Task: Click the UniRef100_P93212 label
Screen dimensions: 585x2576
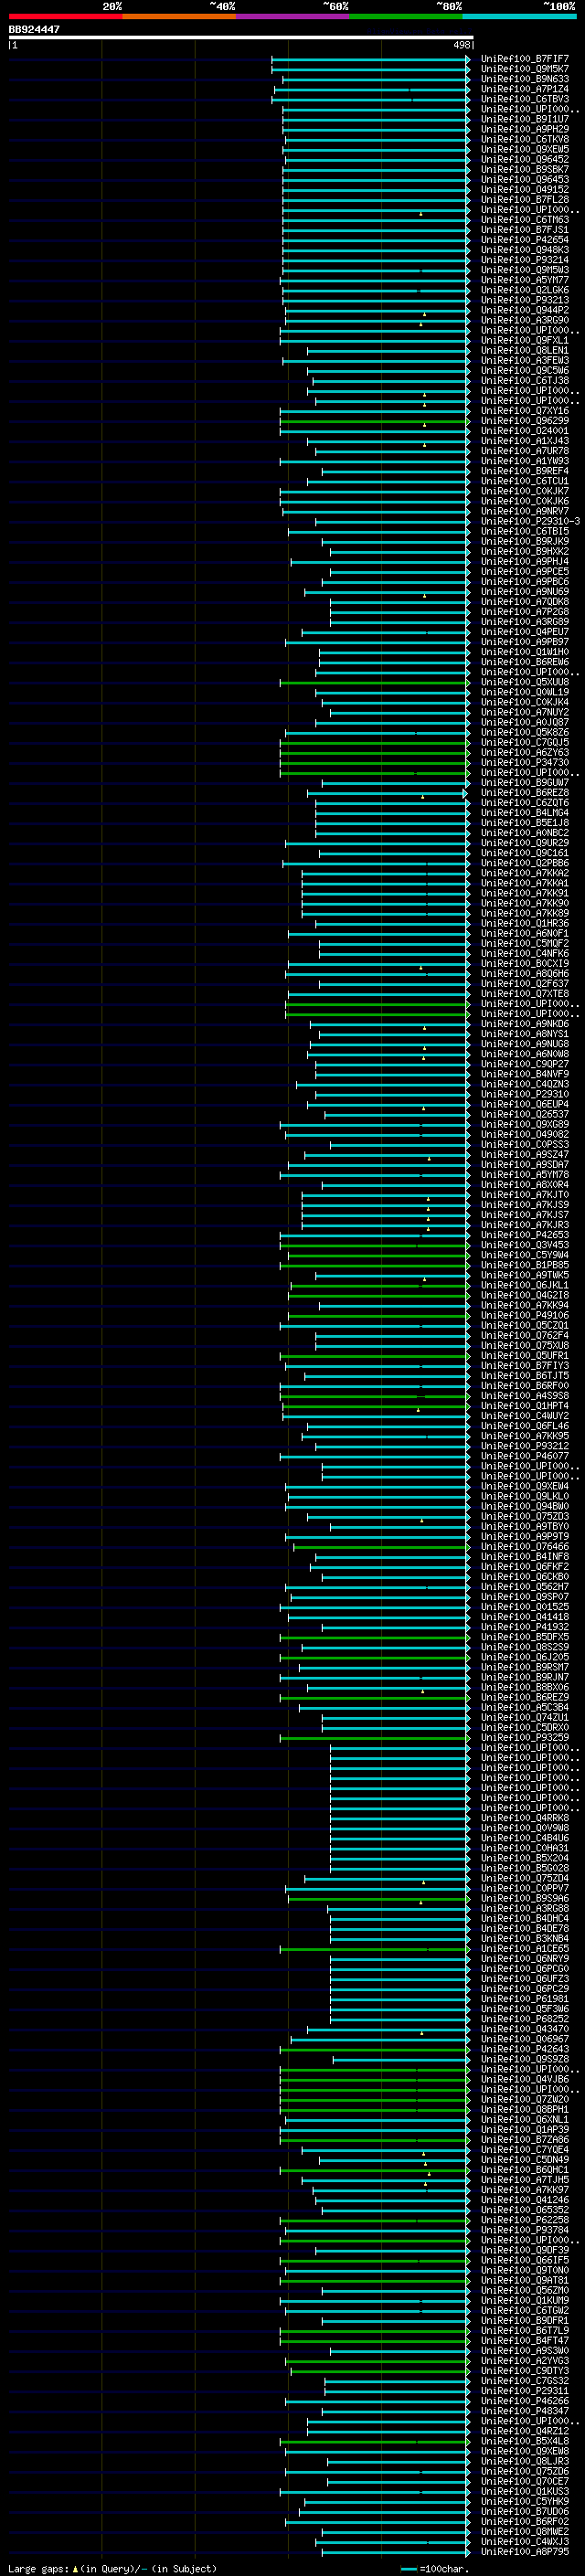Action: click(x=525, y=1446)
